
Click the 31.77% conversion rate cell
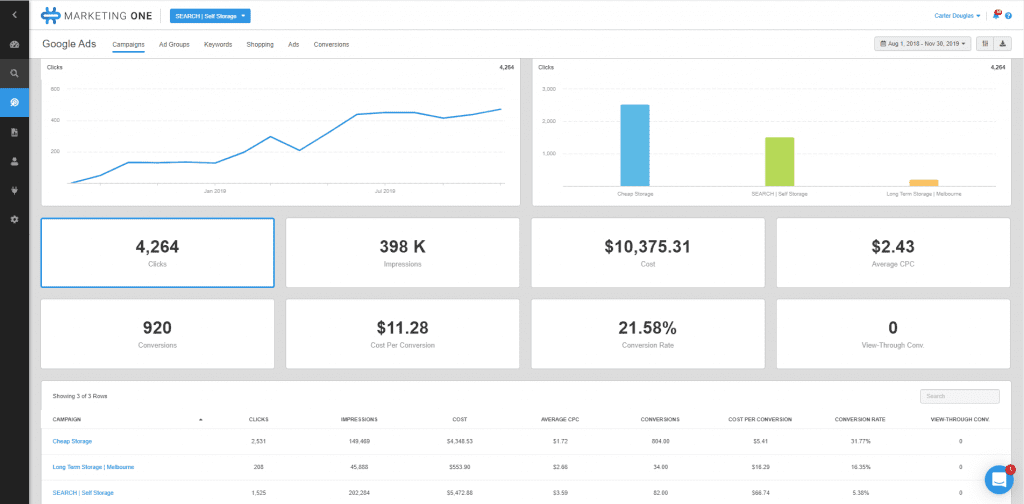coord(861,441)
